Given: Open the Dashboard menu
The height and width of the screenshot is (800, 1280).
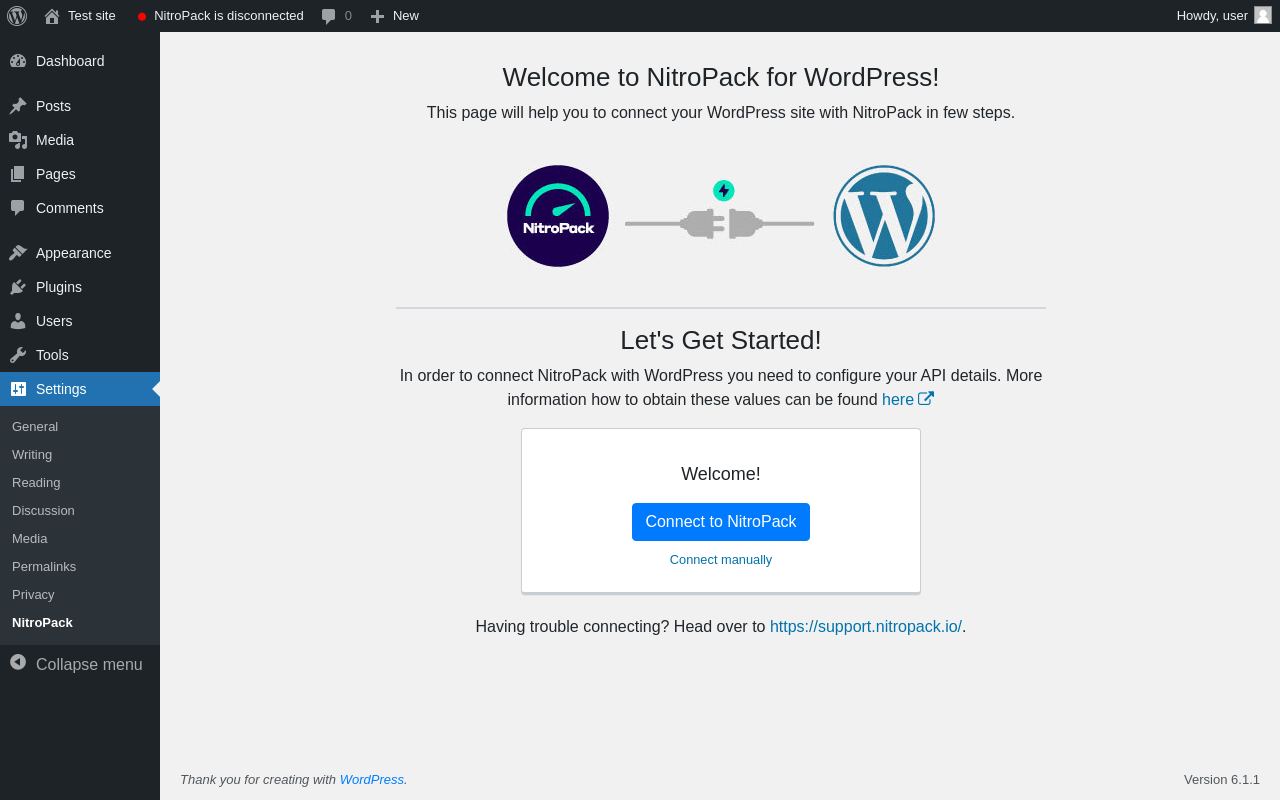Looking at the screenshot, I should coord(80,61).
